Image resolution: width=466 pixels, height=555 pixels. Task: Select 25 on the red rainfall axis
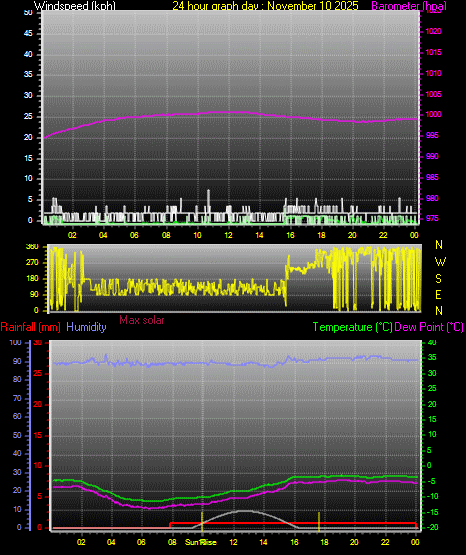pos(38,373)
